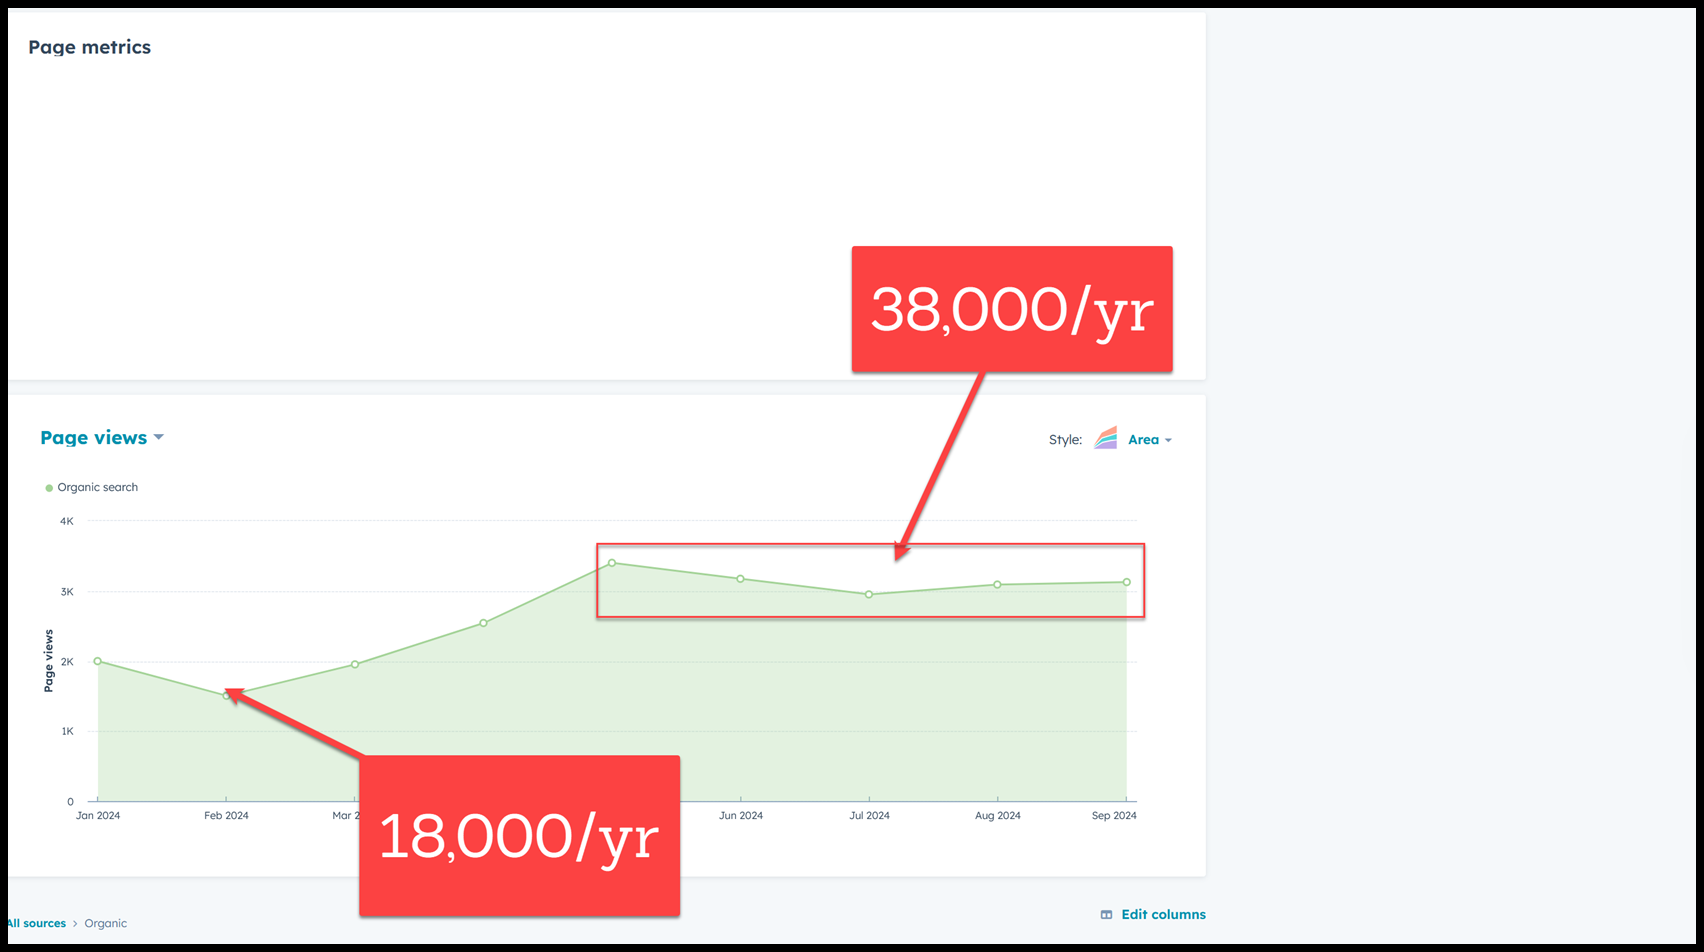Toggle the Organic search legend label
Viewport: 1704px width, 952px height.
tap(97, 488)
